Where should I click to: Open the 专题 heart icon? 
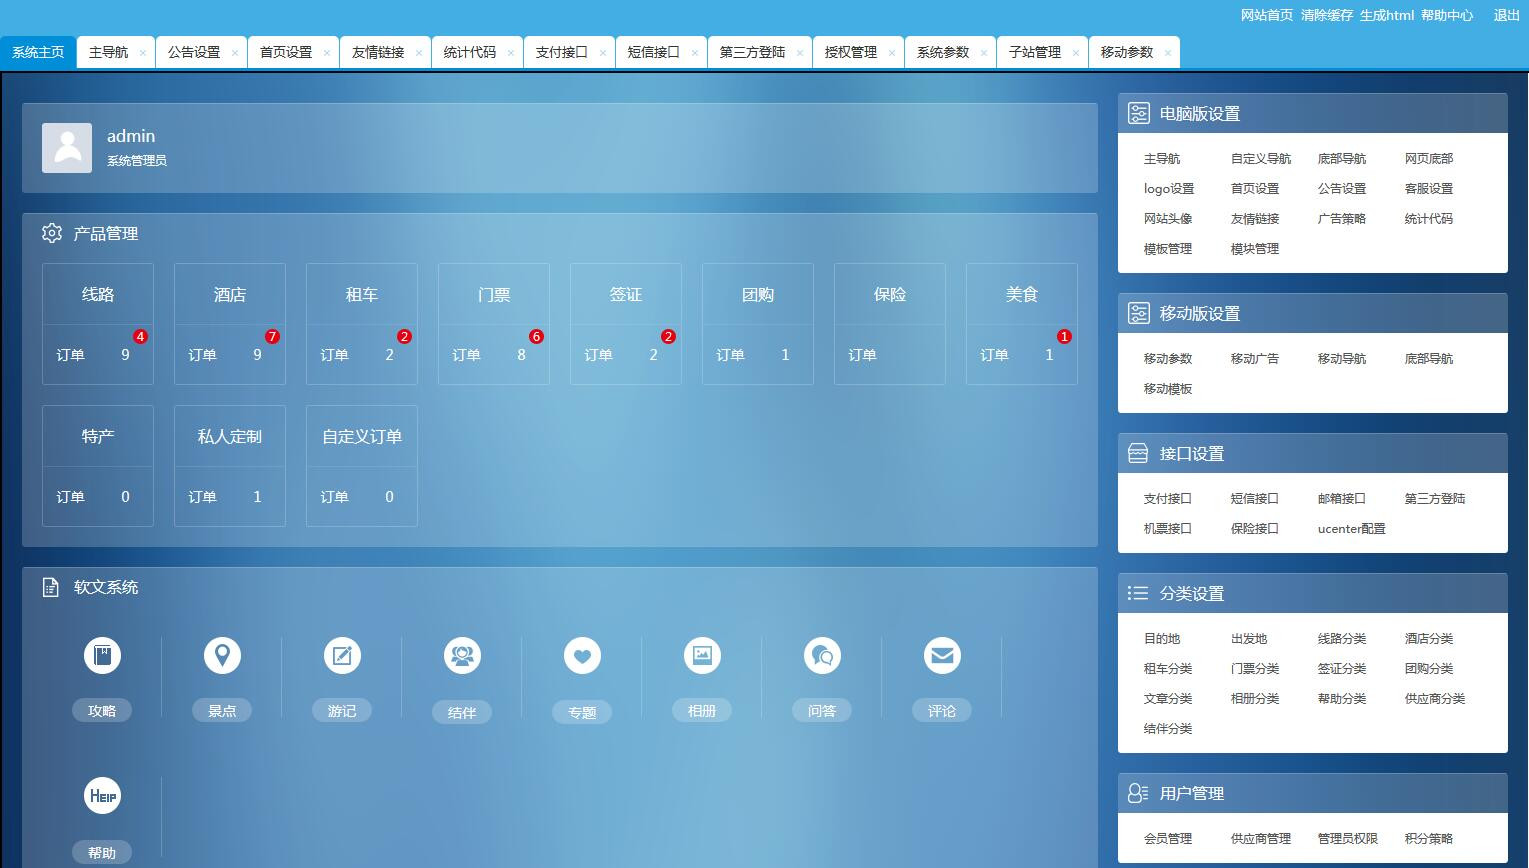point(582,656)
